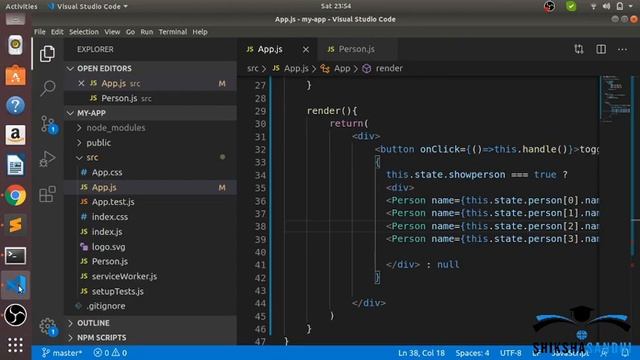Click the Open Changes compare icon
The width and height of the screenshot is (640, 360).
(579, 49)
